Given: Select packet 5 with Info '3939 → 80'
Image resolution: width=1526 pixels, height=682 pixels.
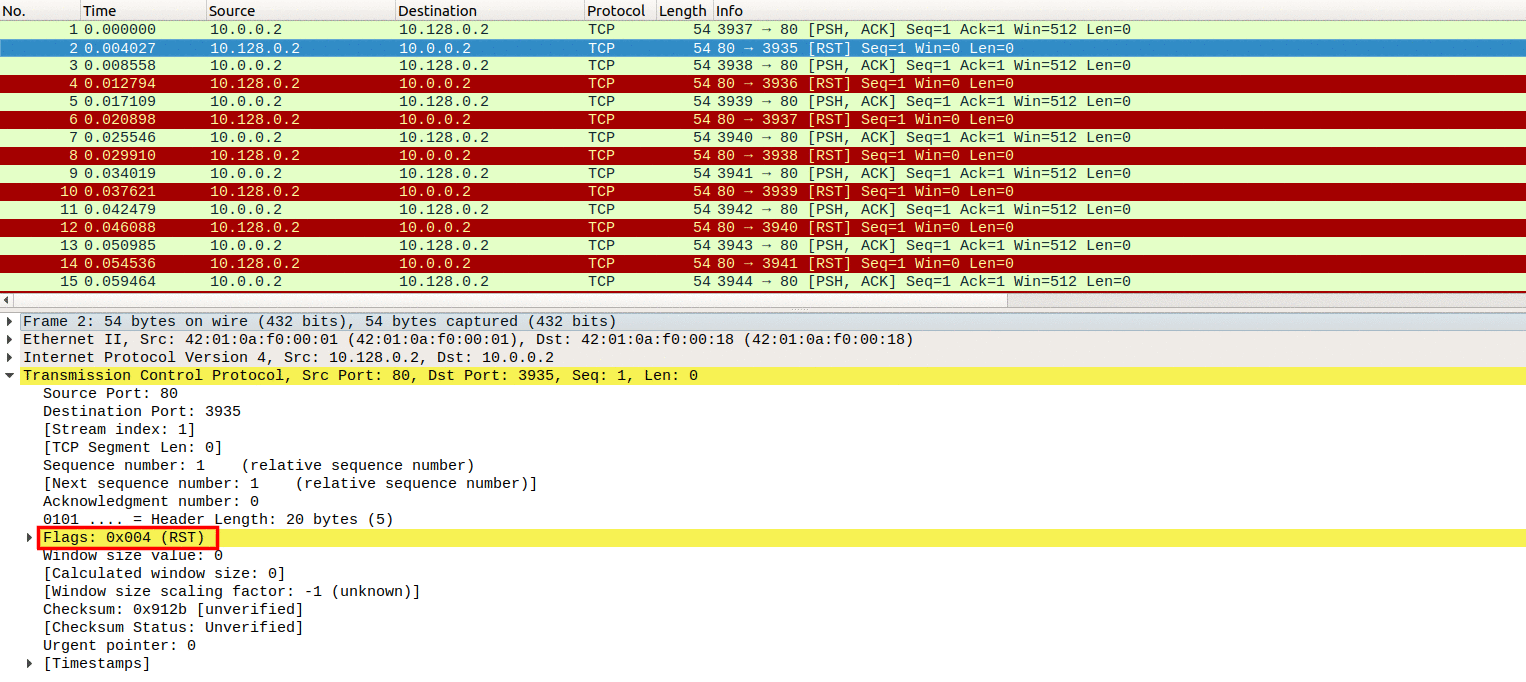Looking at the screenshot, I should coord(763,102).
